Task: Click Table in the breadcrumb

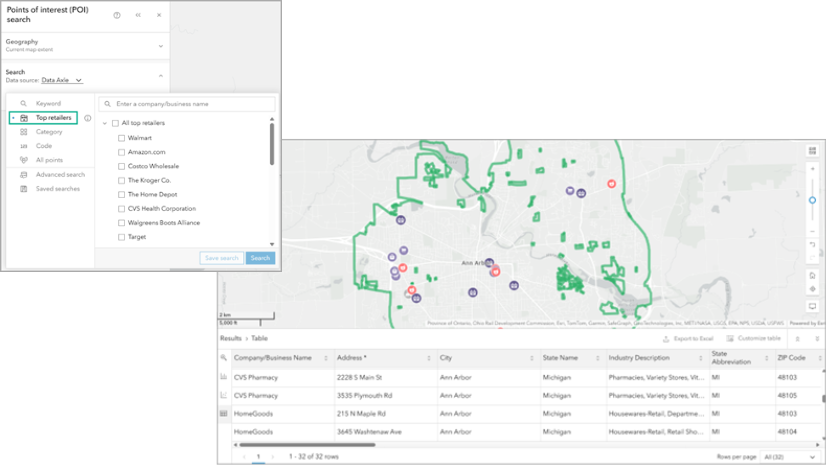Action: tap(259, 339)
